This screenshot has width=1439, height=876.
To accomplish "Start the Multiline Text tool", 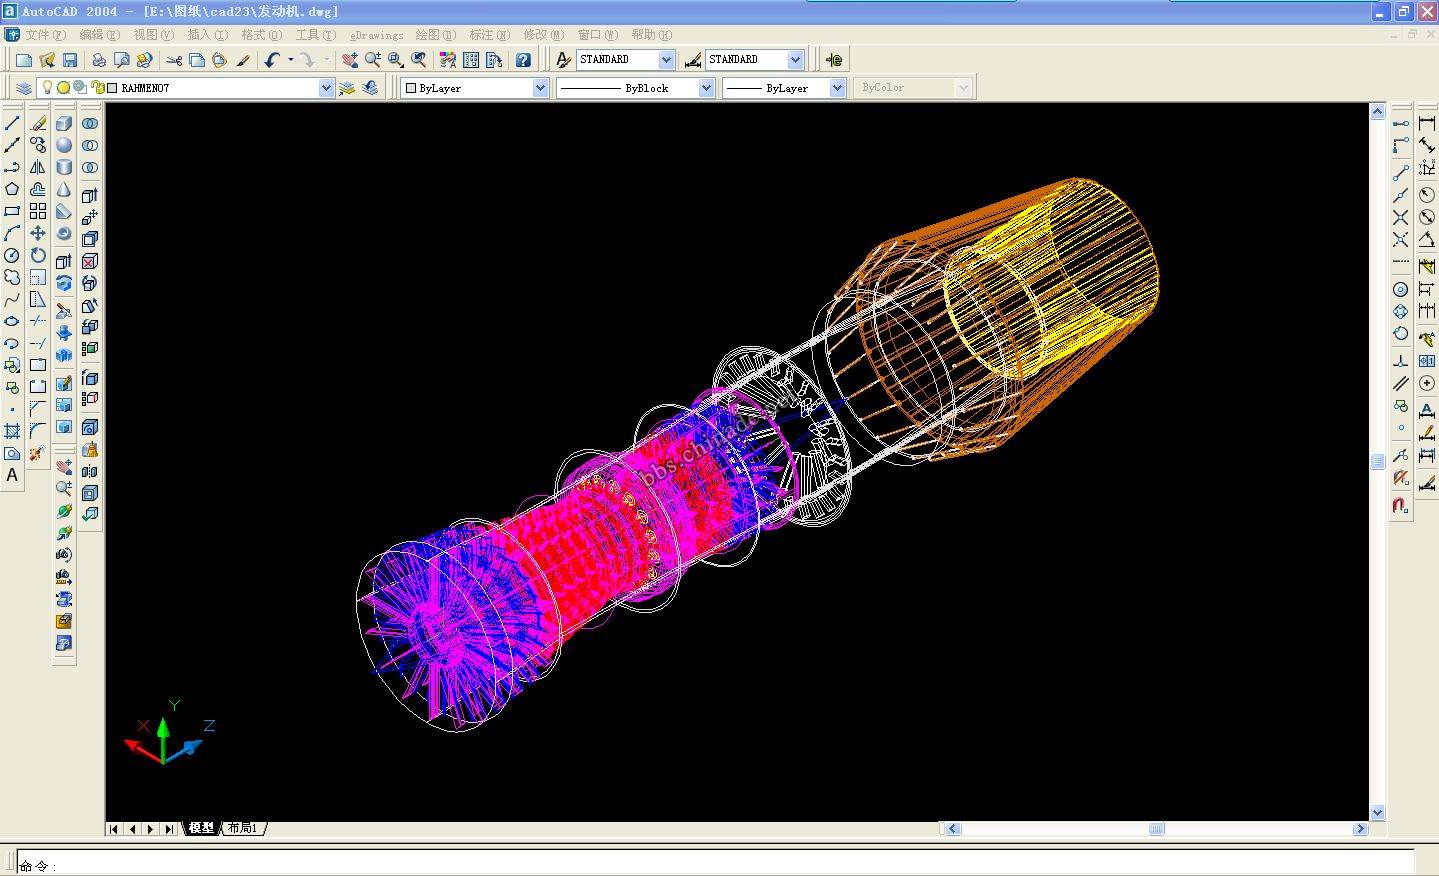I will click(x=12, y=476).
